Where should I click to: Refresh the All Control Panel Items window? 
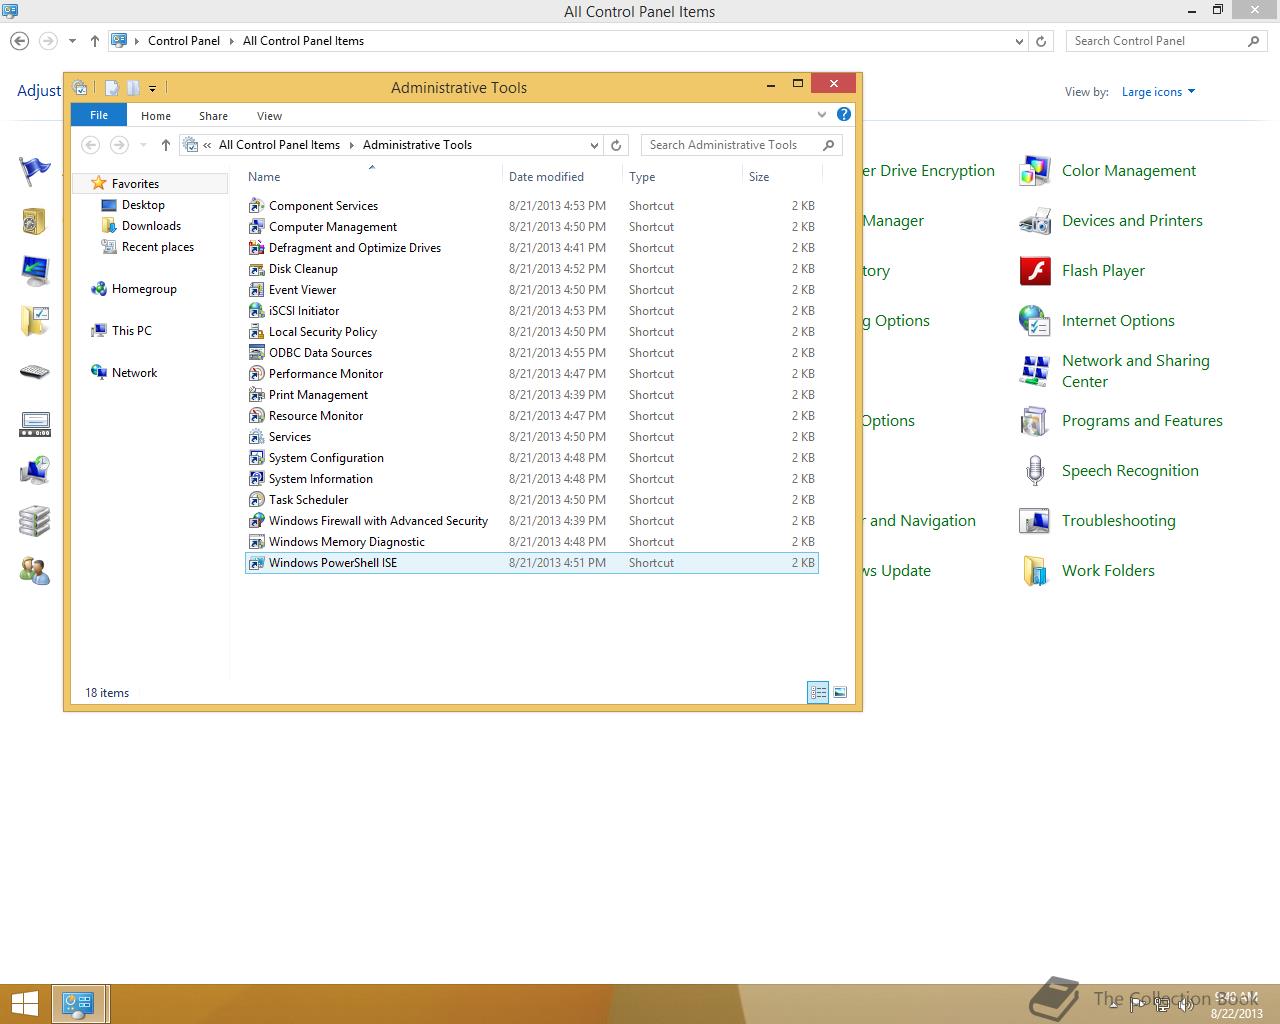pyautogui.click(x=1041, y=41)
